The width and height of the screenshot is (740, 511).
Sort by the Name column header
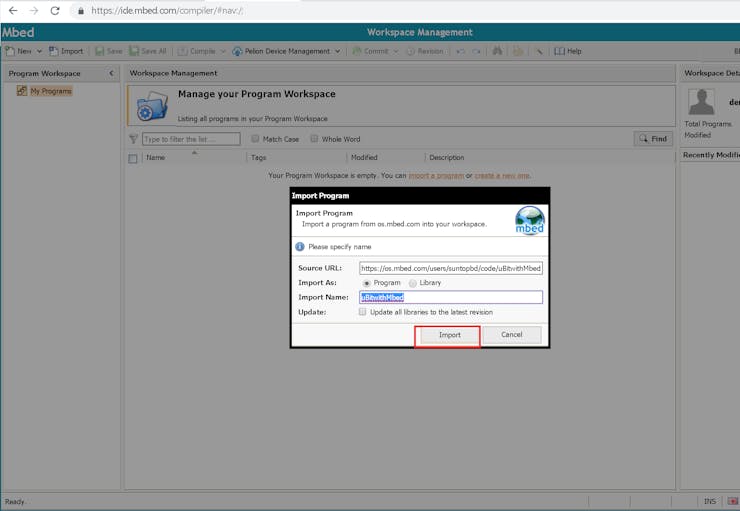156,158
